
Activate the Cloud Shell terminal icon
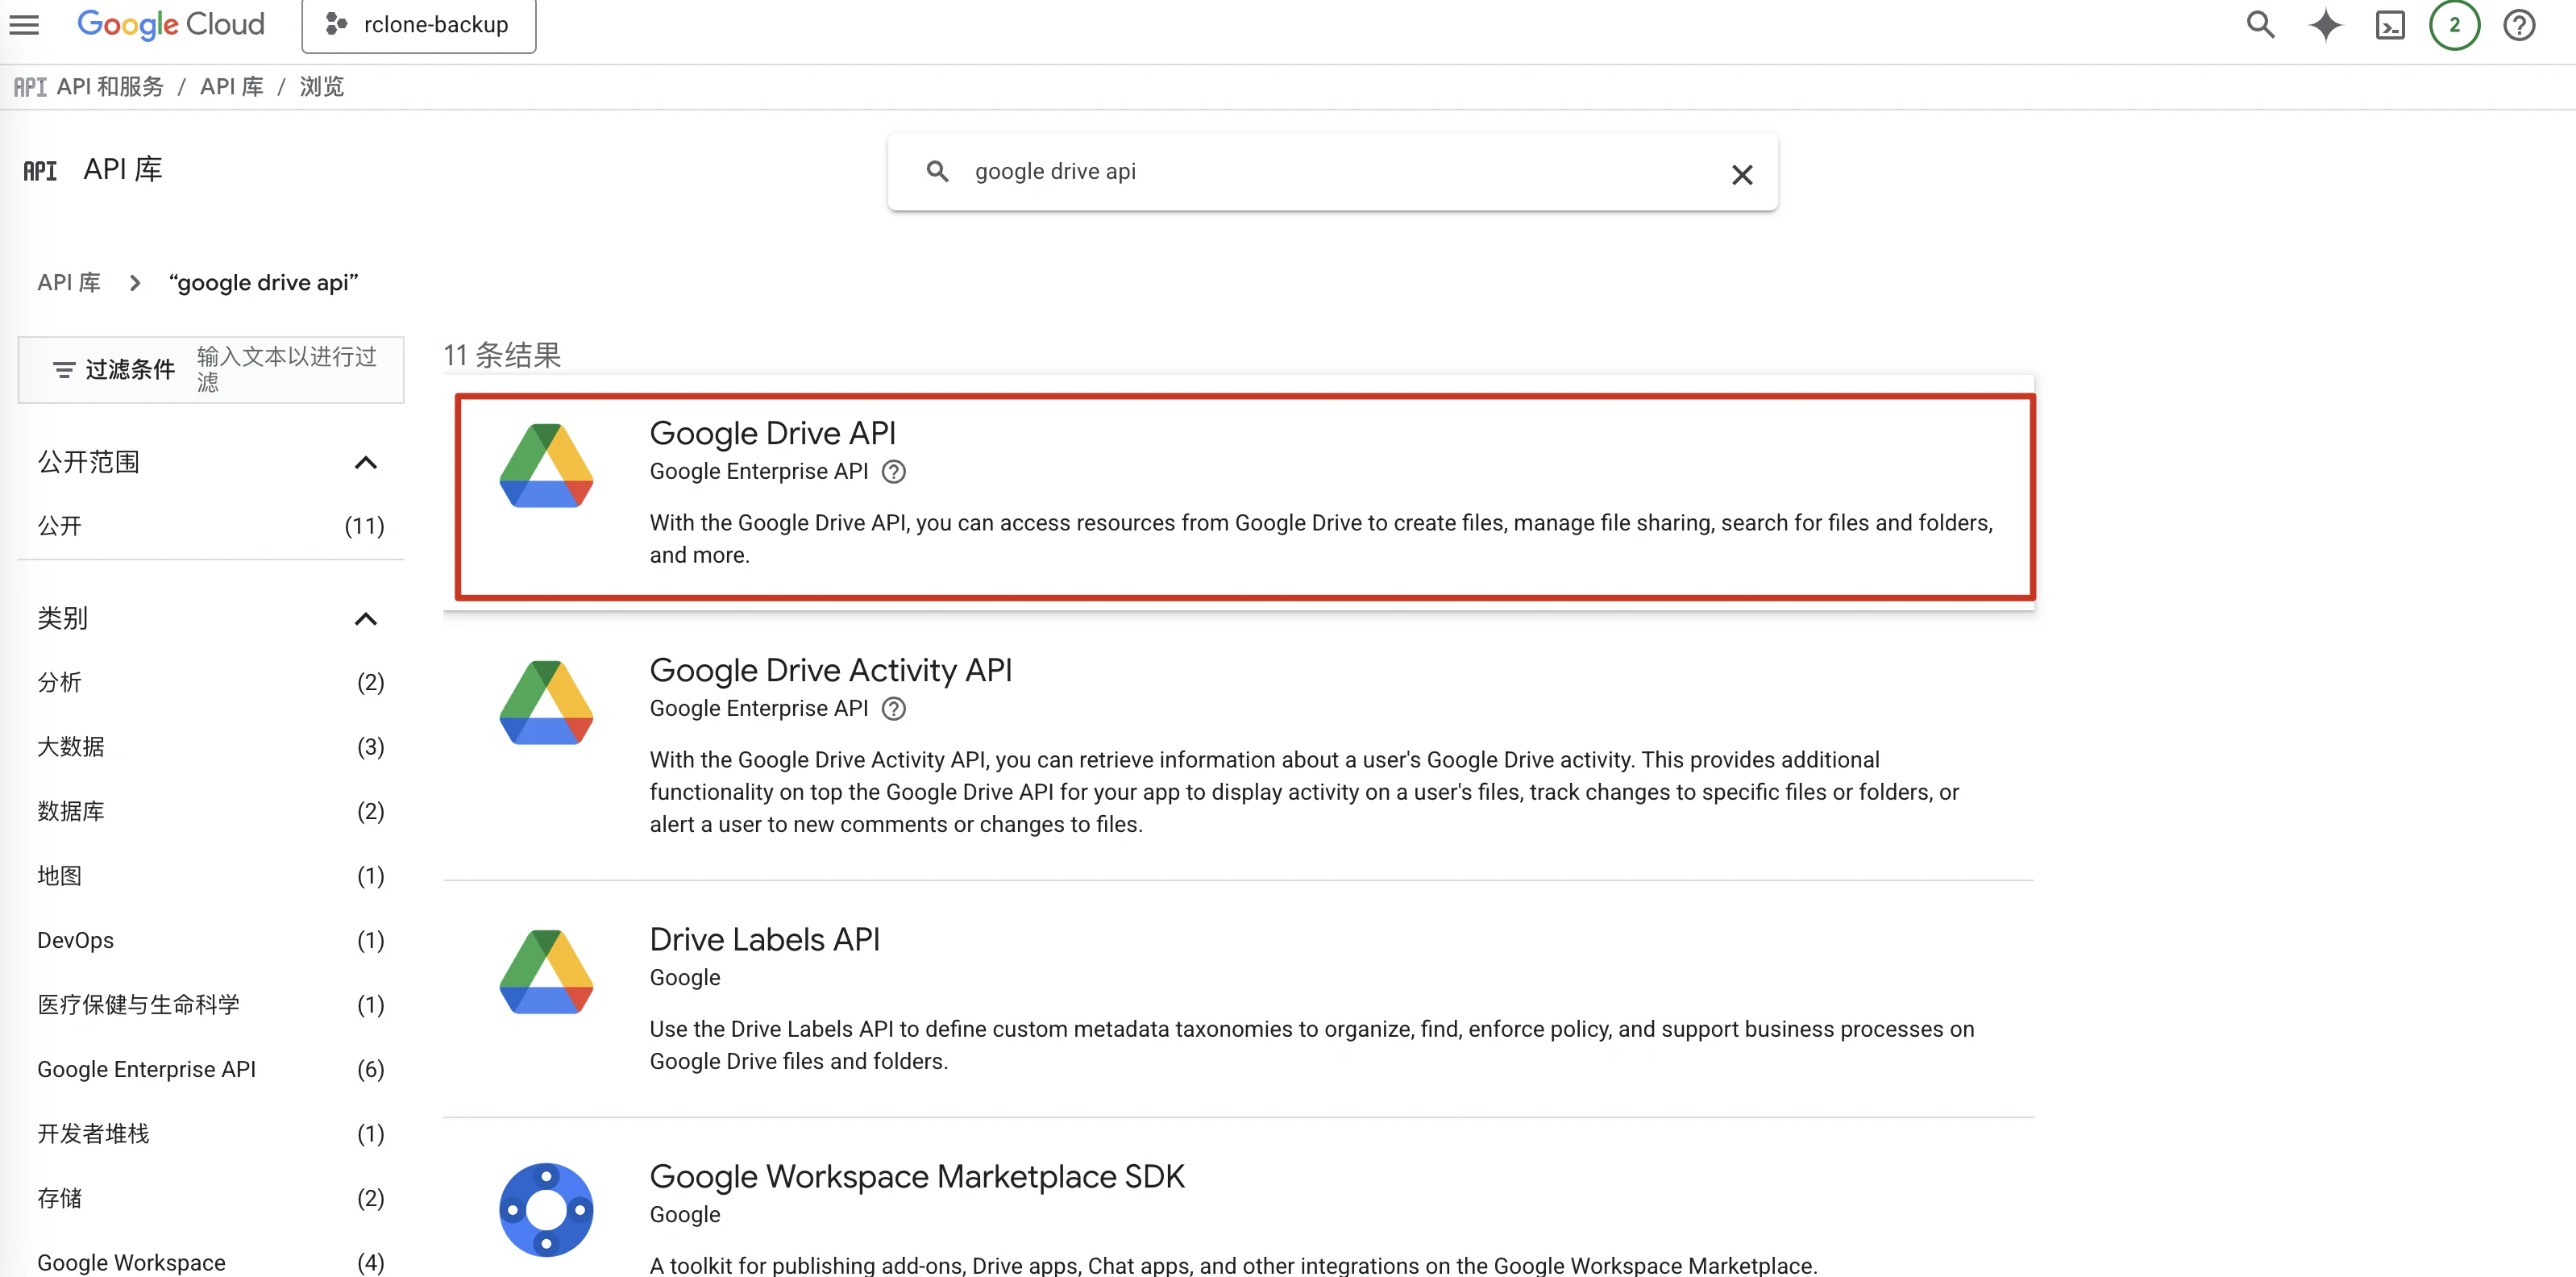[x=2390, y=24]
